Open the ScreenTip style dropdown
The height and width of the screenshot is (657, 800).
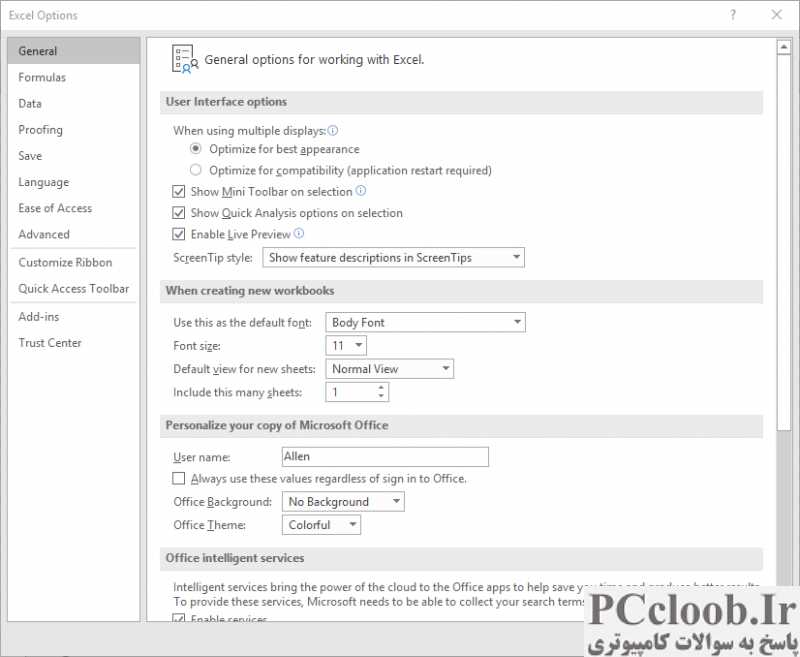pyautogui.click(x=393, y=258)
